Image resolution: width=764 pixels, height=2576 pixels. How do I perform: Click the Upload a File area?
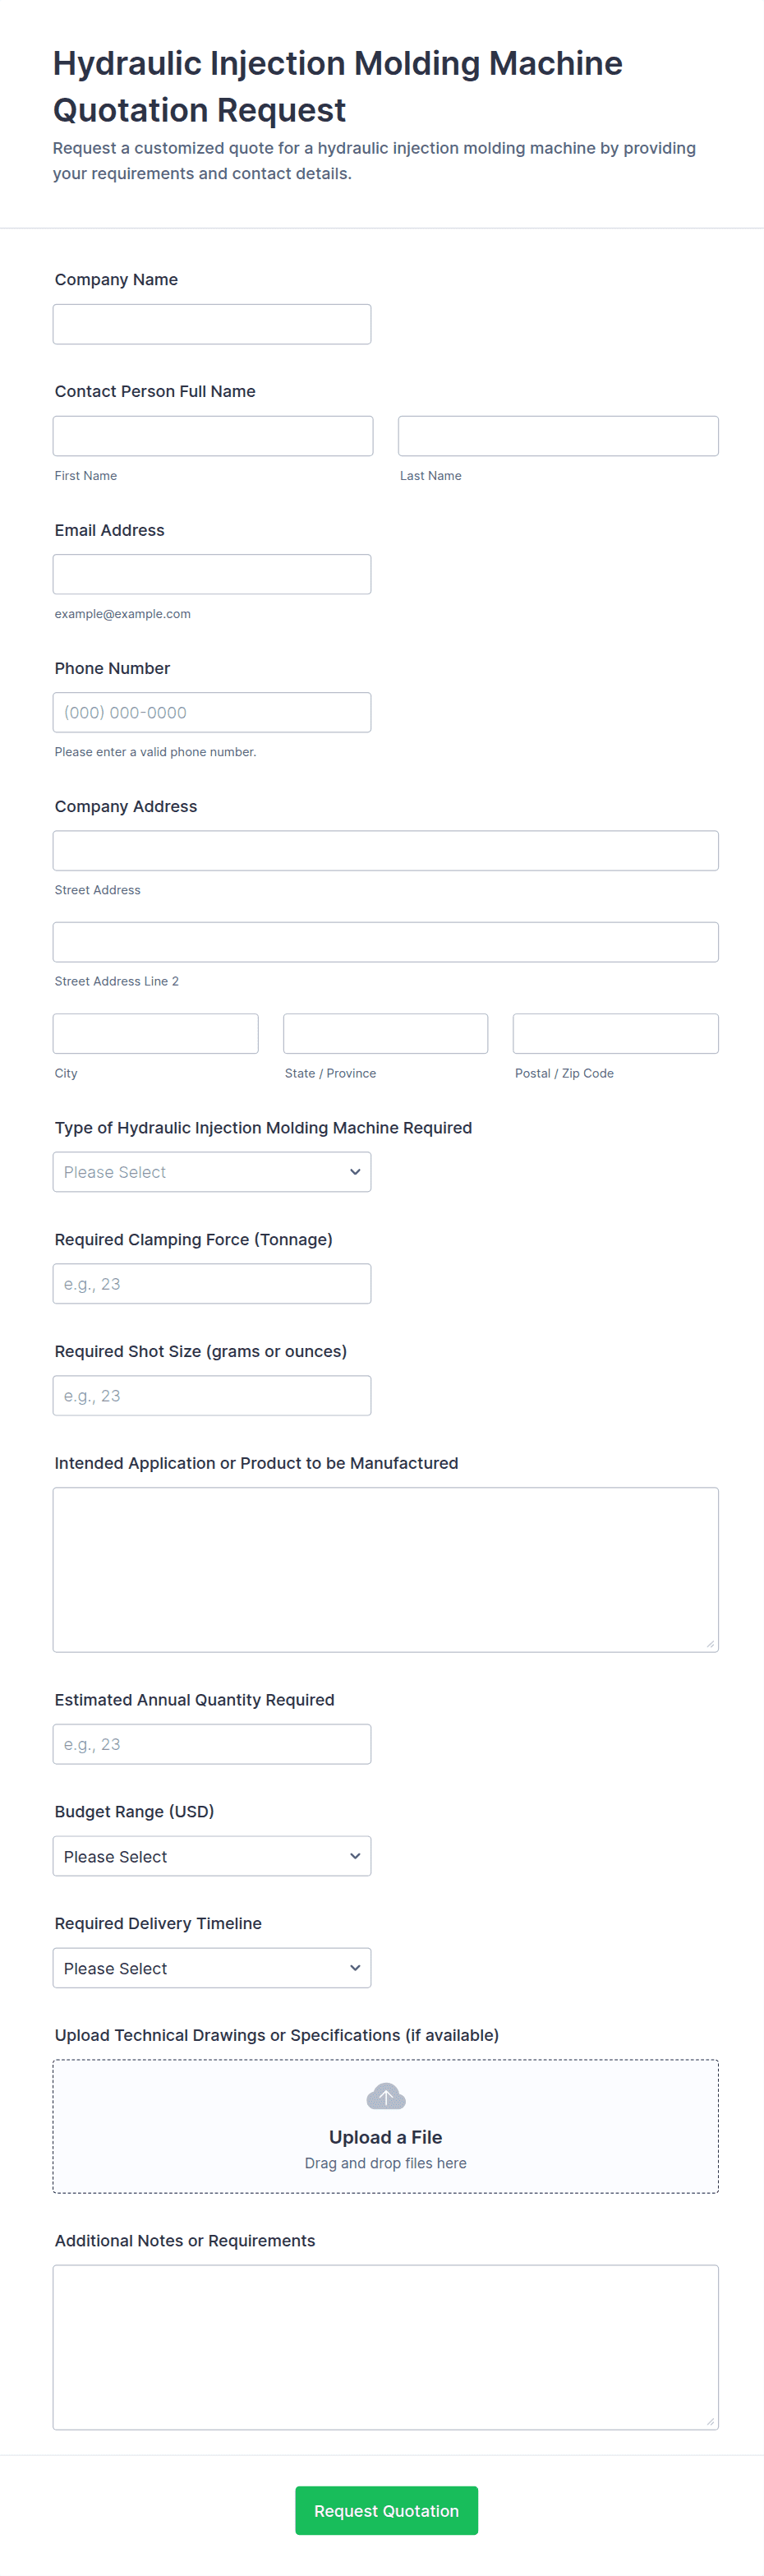(x=385, y=2137)
